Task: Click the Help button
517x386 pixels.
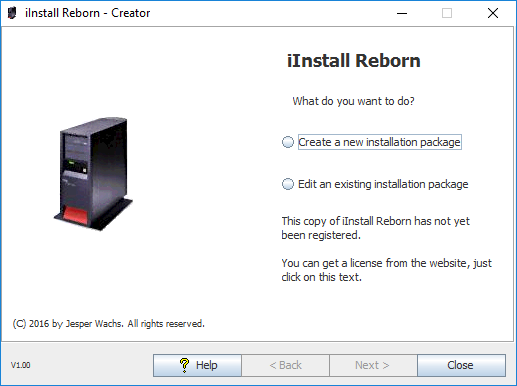Action: coord(197,365)
